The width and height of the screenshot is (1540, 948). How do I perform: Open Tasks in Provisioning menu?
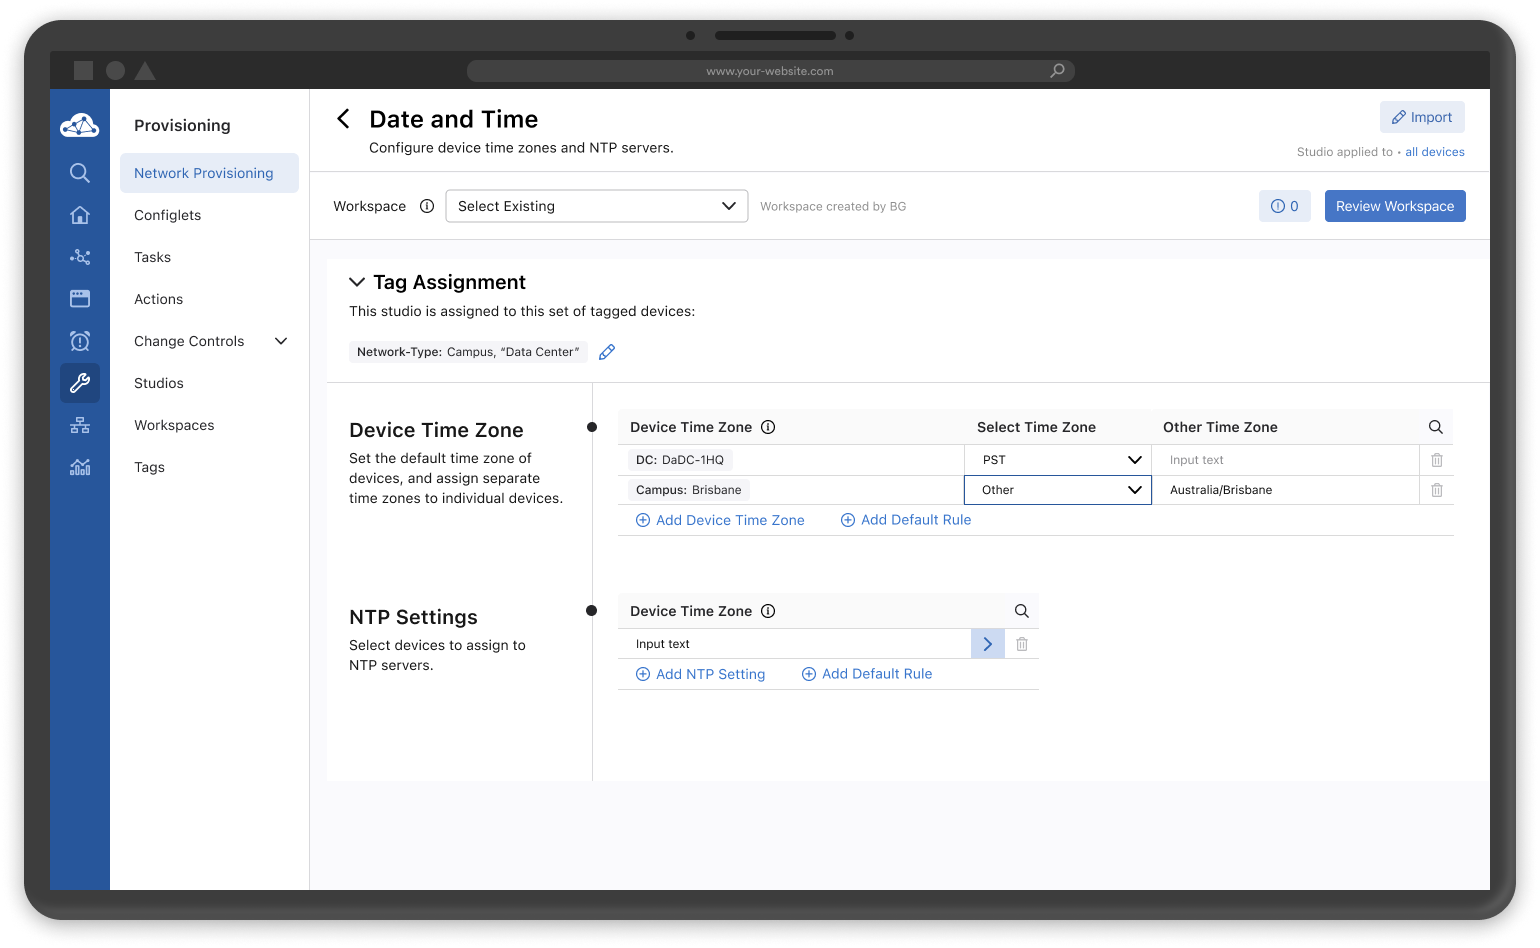pyautogui.click(x=153, y=257)
